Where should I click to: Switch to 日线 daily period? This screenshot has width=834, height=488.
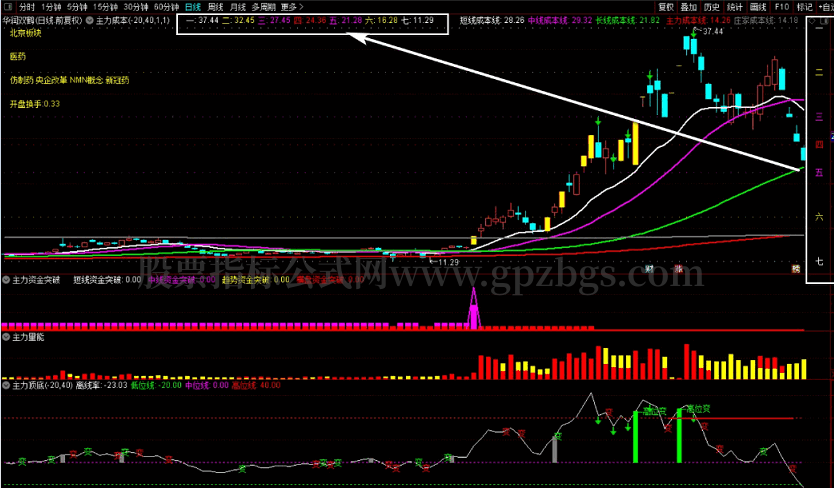coord(192,6)
